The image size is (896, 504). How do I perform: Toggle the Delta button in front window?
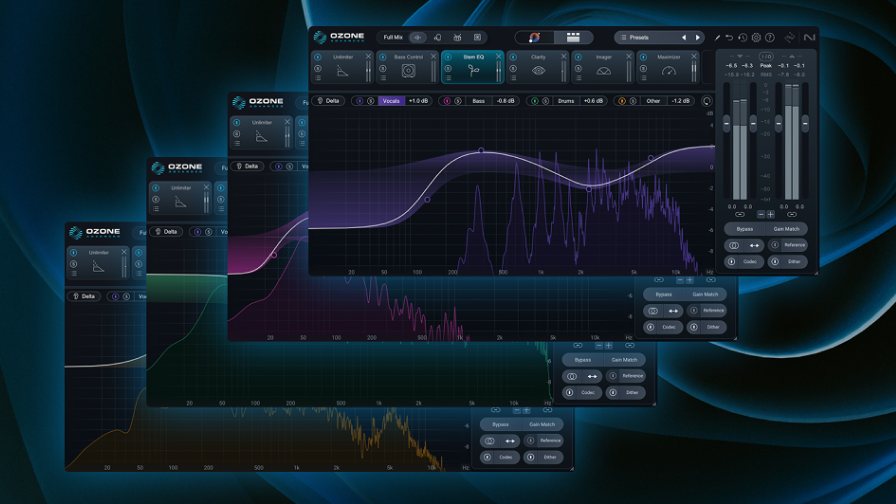[x=328, y=101]
